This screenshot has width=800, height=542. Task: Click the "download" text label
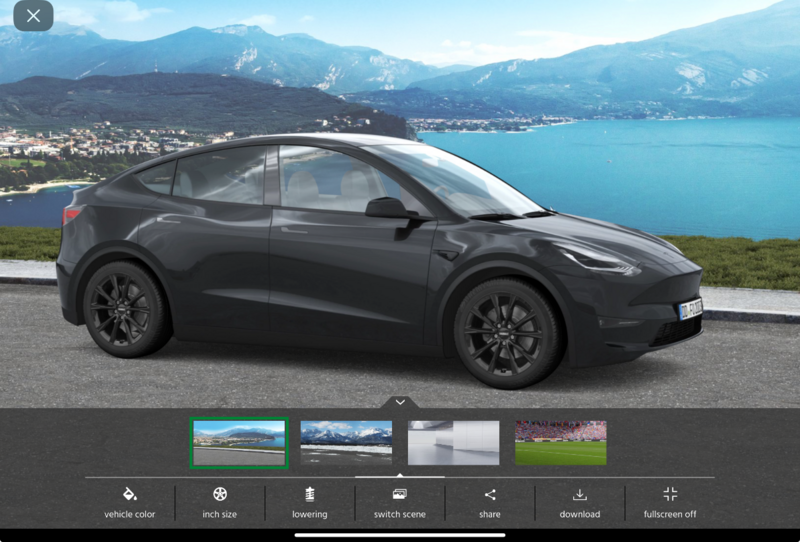pos(580,514)
